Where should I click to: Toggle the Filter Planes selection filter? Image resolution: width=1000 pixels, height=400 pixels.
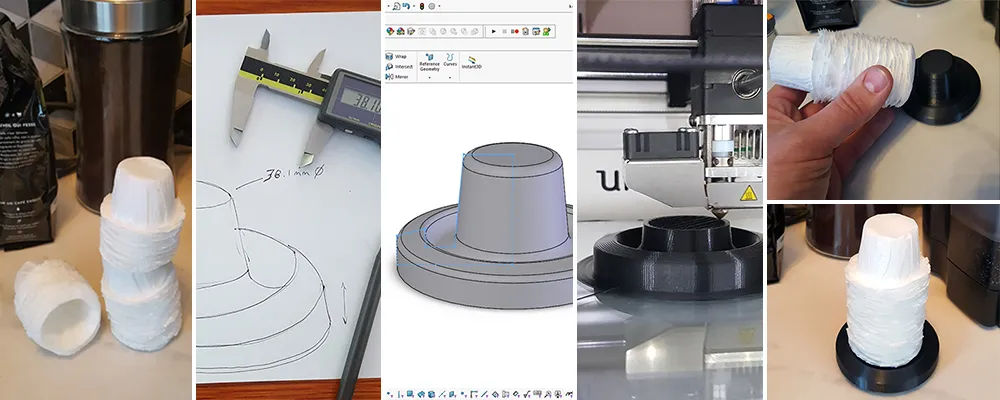[452, 394]
